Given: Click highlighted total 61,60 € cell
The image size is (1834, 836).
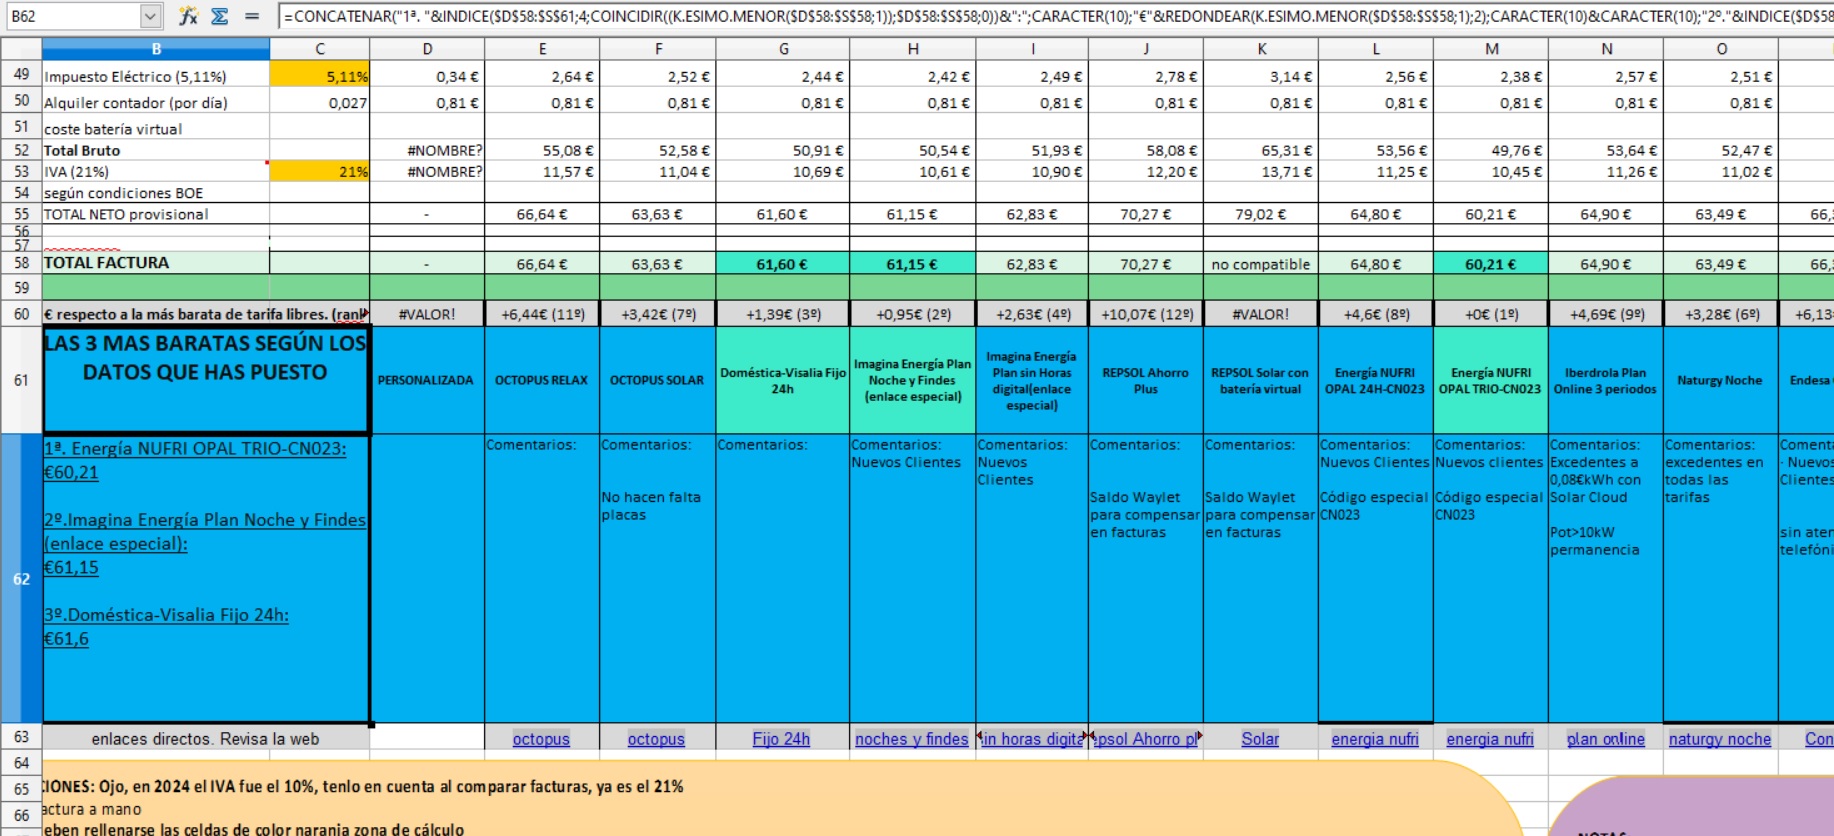Looking at the screenshot, I should [x=783, y=264].
